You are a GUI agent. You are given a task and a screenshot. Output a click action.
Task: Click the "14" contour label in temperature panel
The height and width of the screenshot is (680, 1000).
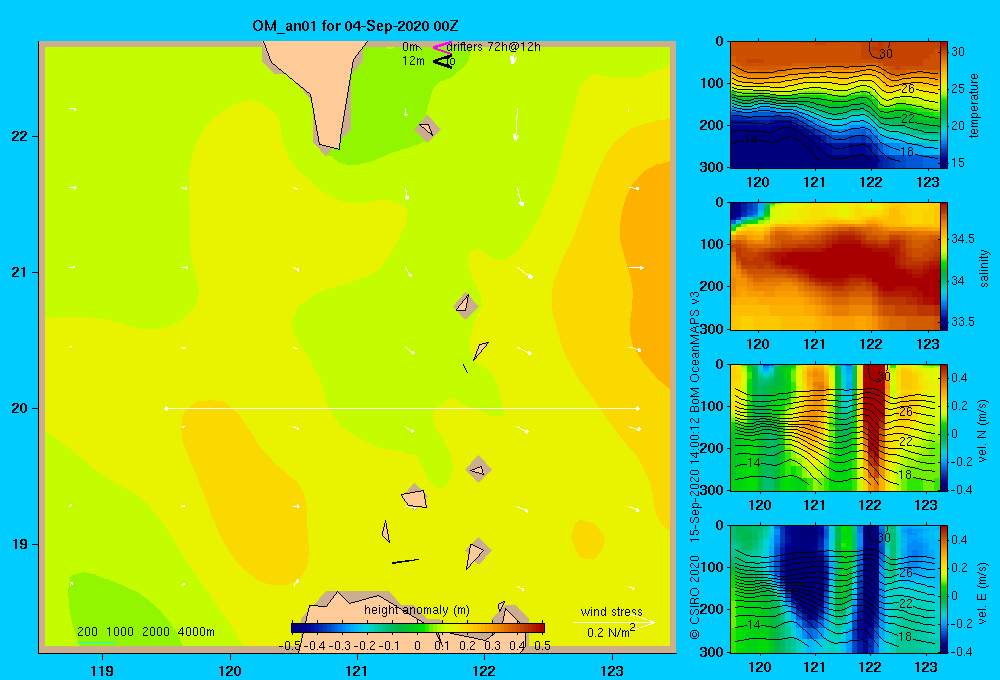(x=751, y=140)
